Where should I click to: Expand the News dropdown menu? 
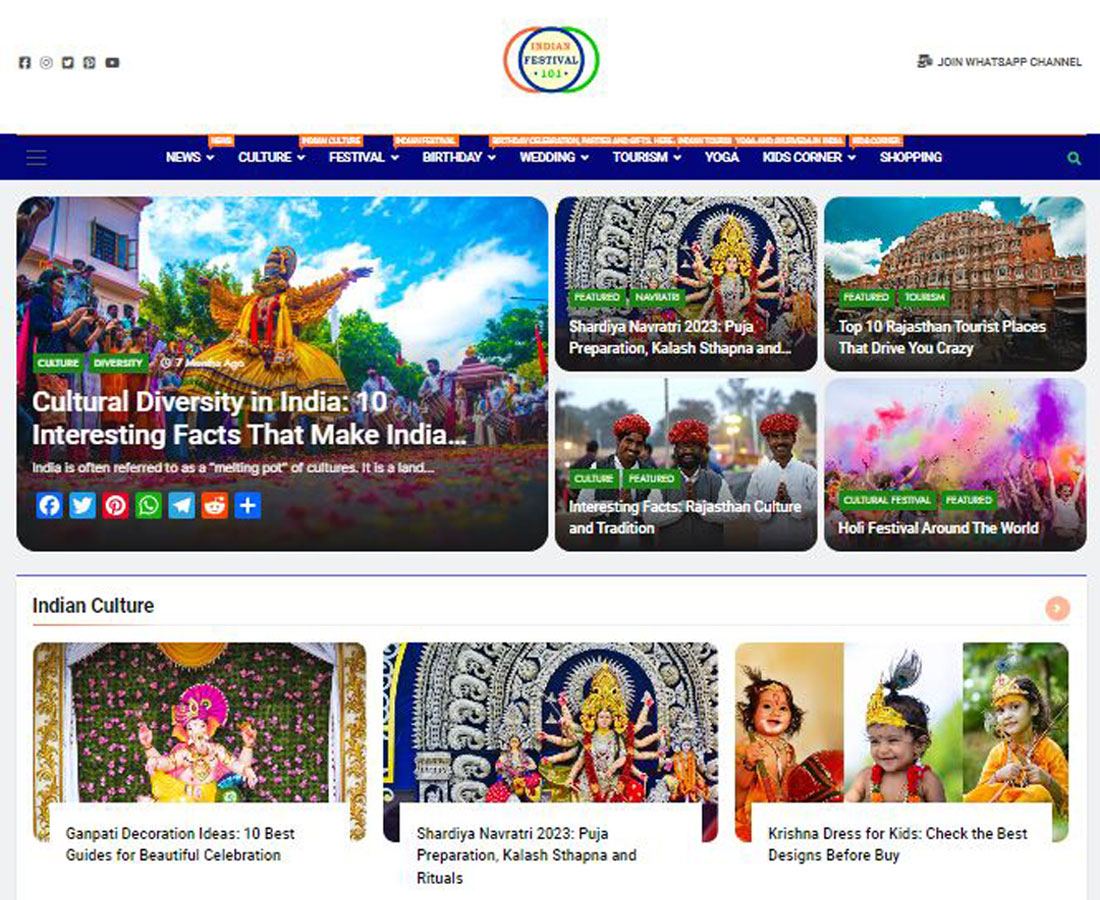point(189,157)
